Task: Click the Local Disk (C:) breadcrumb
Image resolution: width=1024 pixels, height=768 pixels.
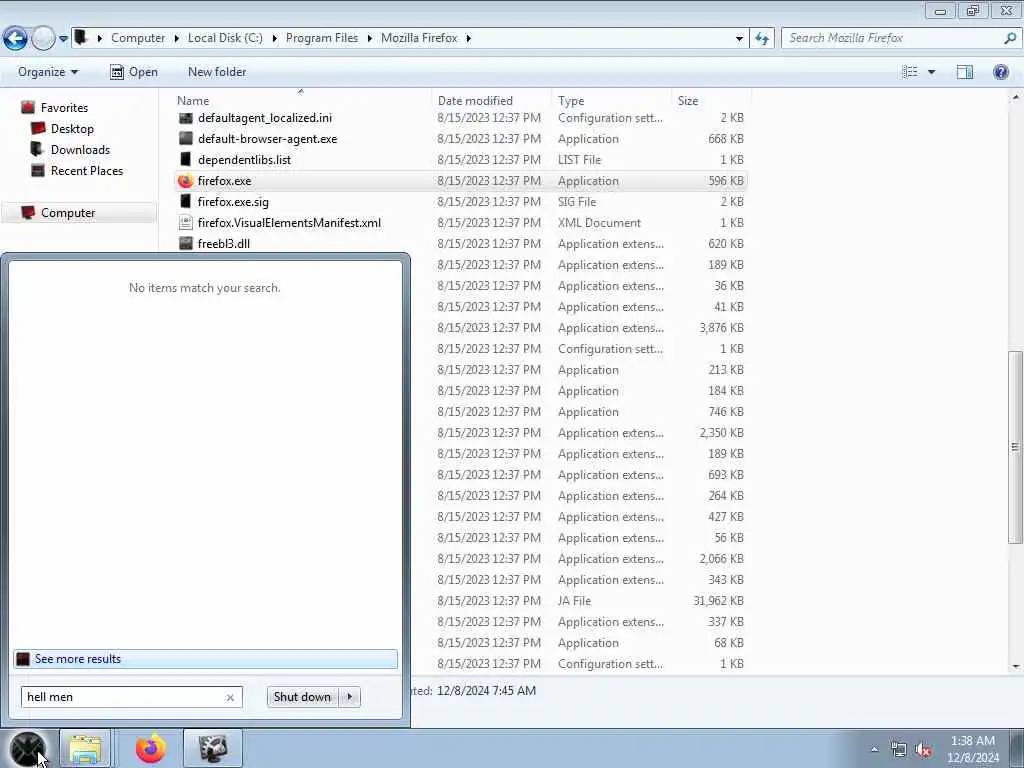Action: click(x=225, y=38)
